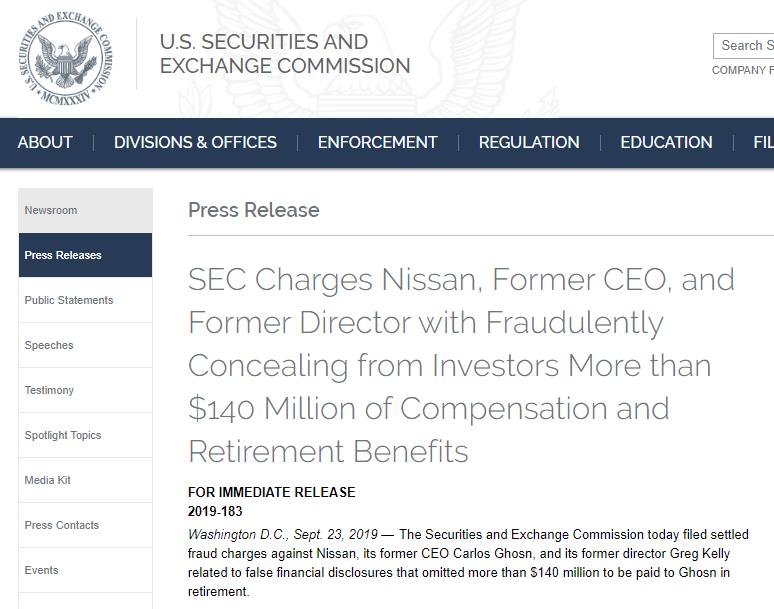Click the Press Release page heading
774x609 pixels.
pyautogui.click(x=254, y=210)
